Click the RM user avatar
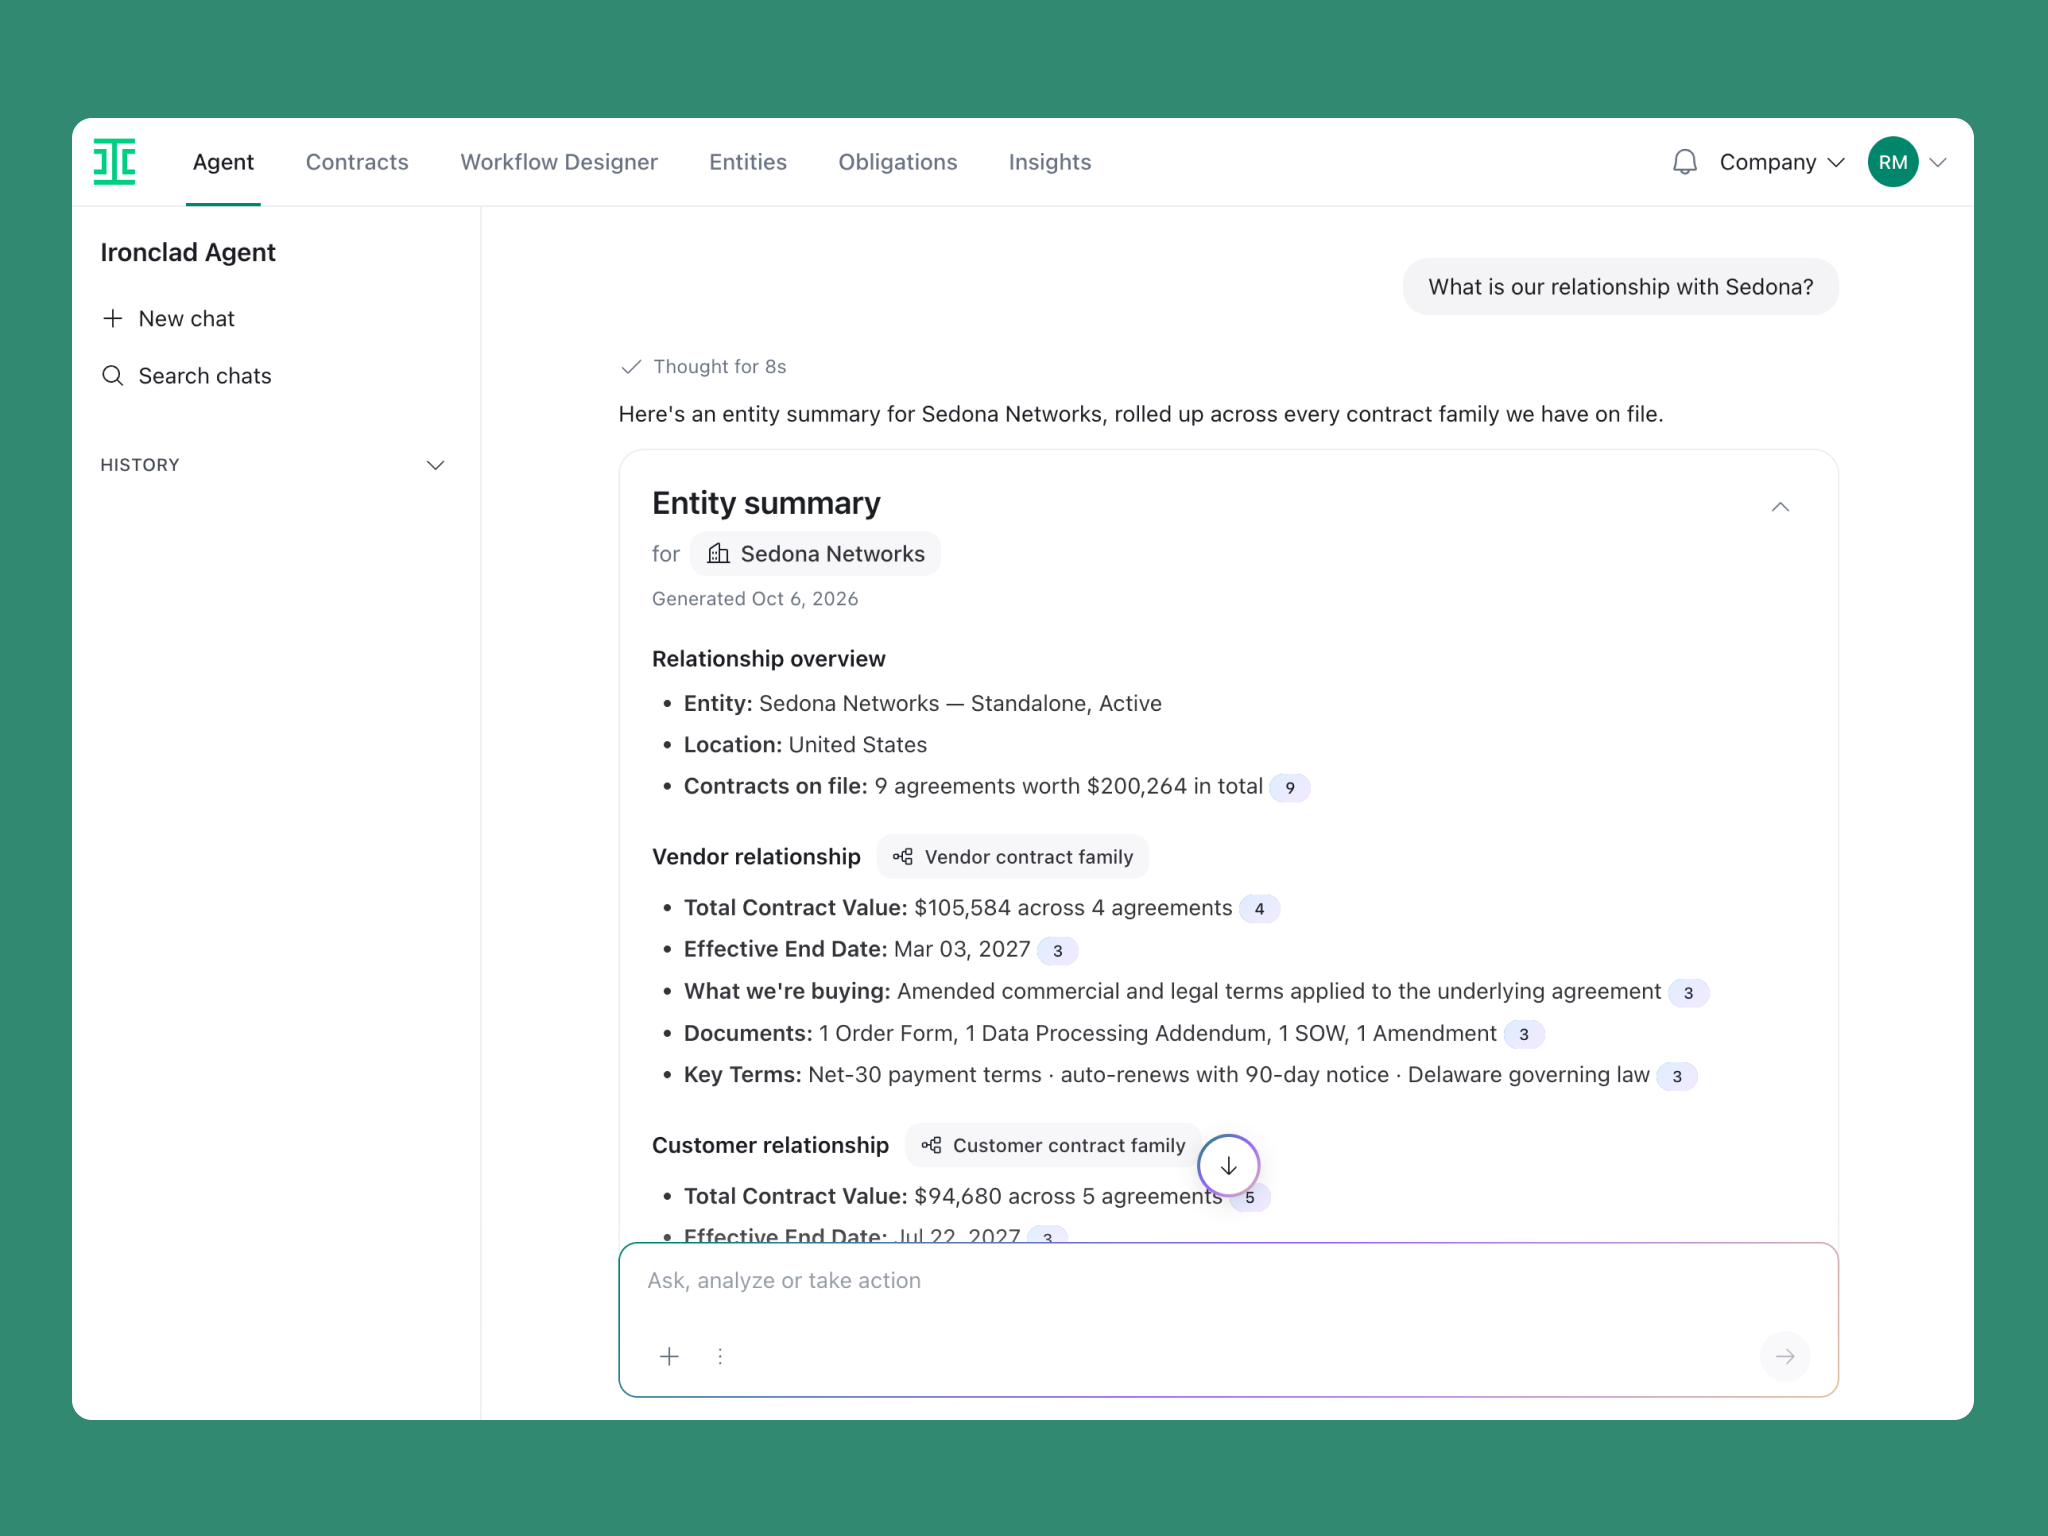The image size is (2048, 1536). click(x=1892, y=162)
